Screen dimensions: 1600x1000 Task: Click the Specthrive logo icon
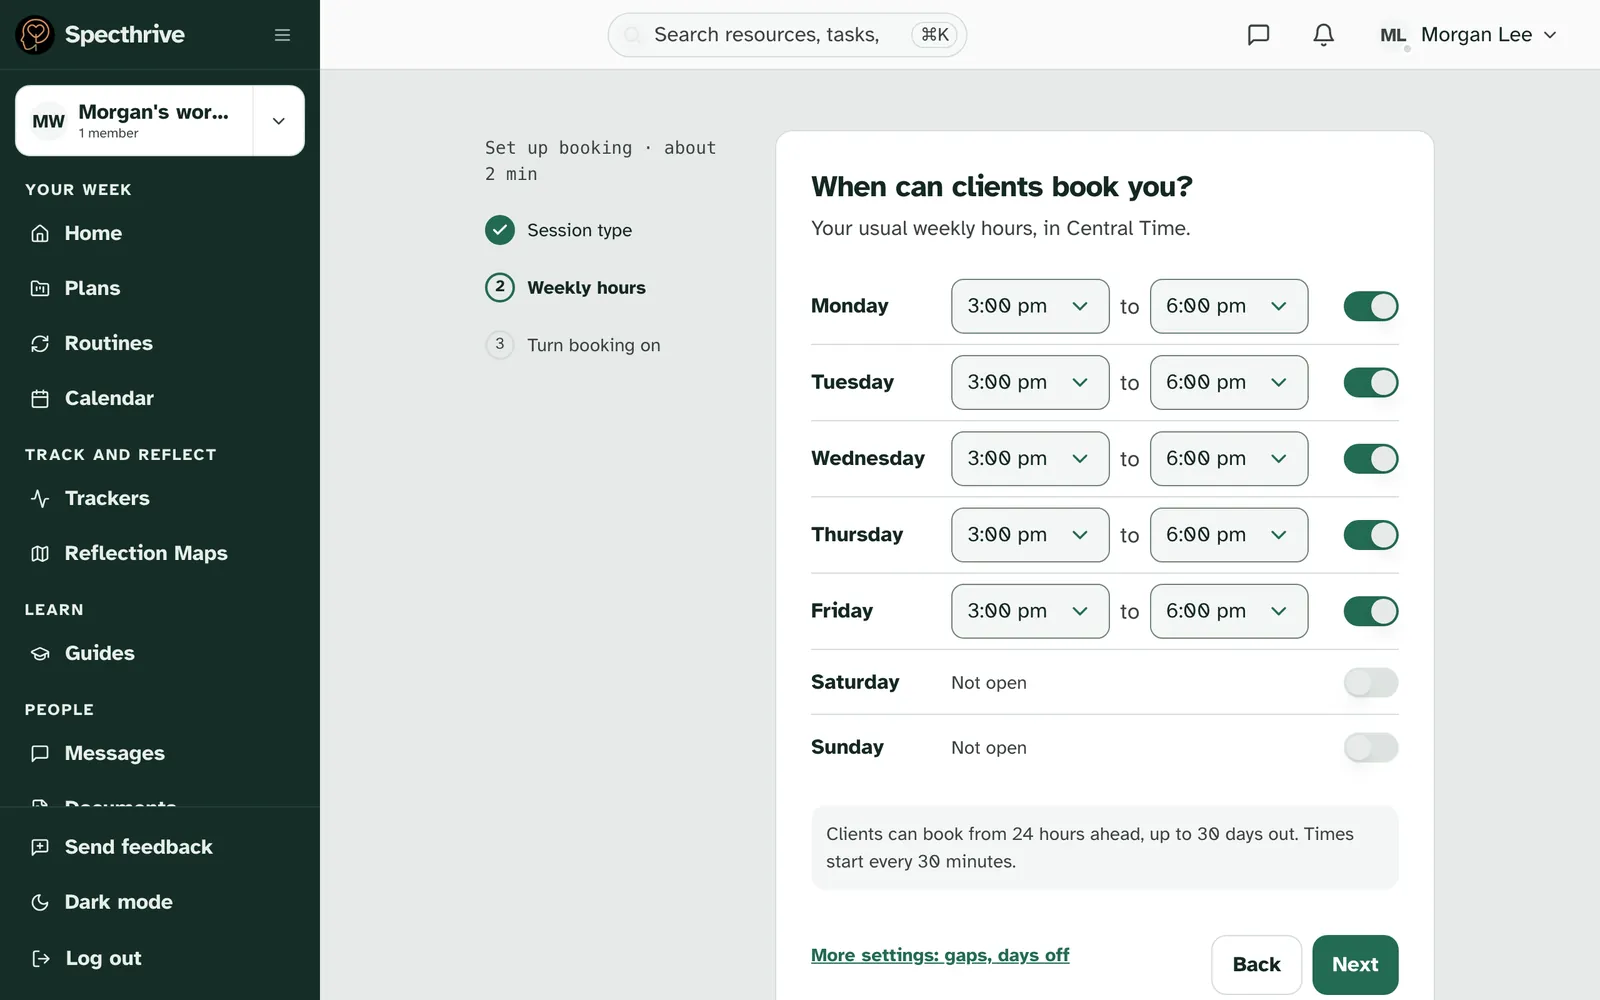coord(35,35)
